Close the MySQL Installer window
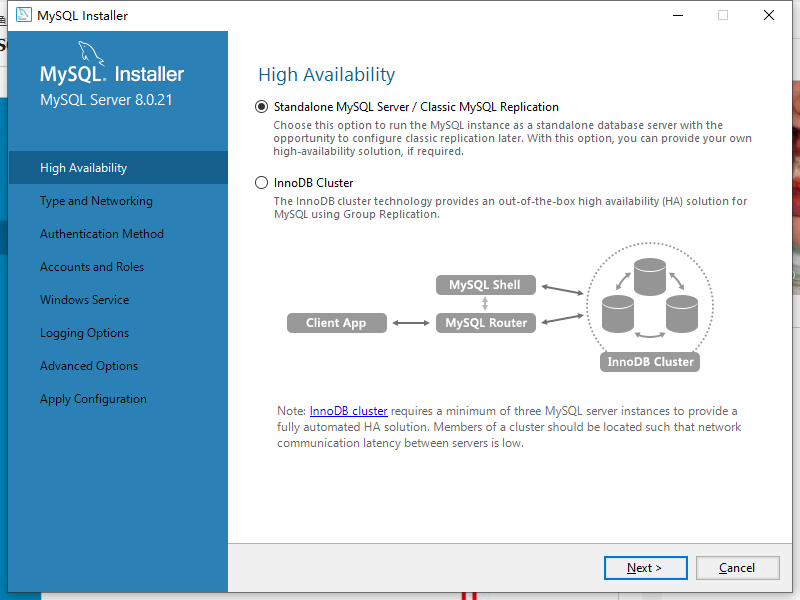The height and width of the screenshot is (600, 800). [x=769, y=15]
